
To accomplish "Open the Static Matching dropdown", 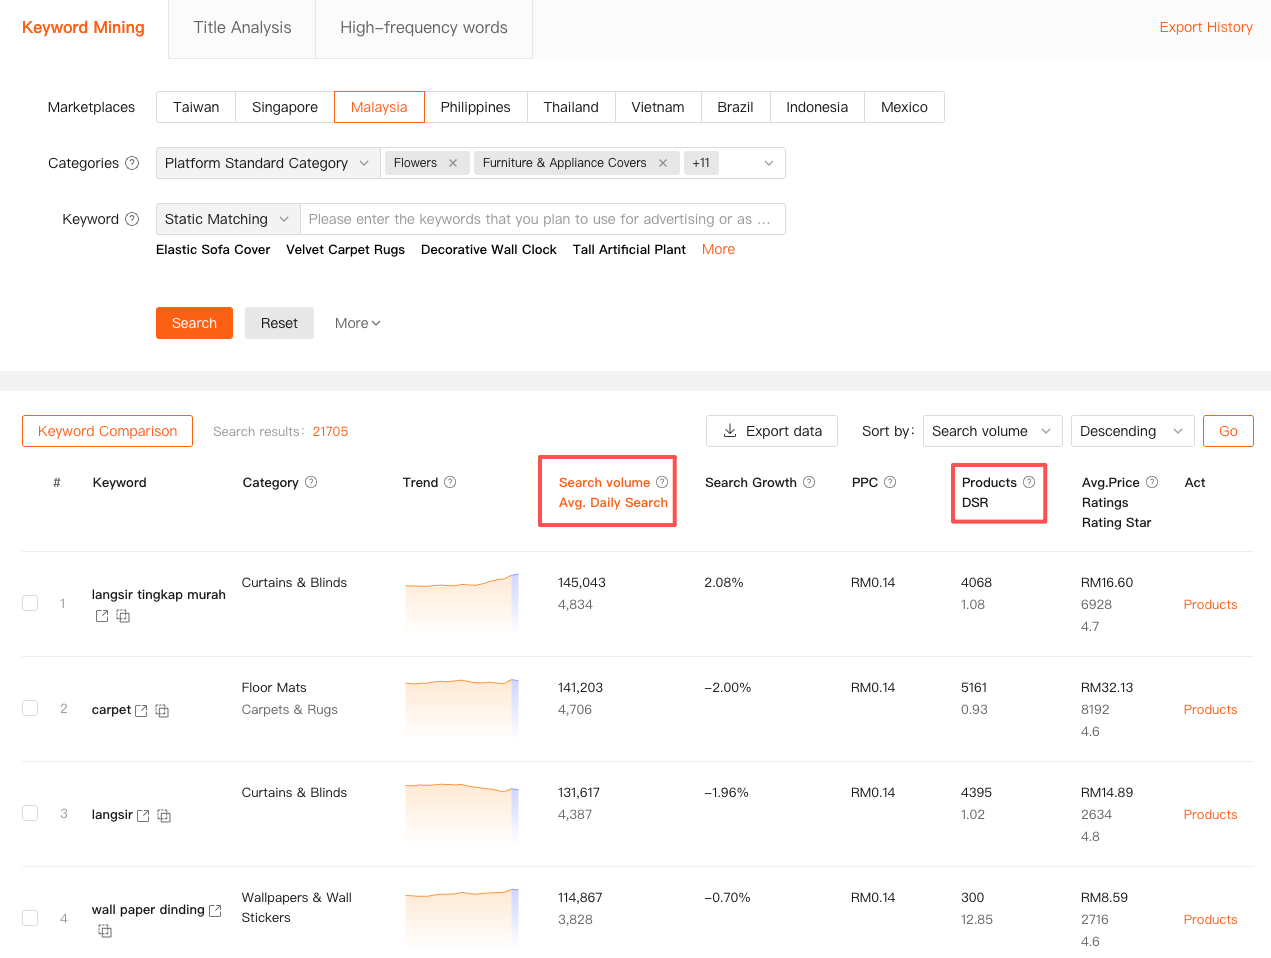I will [x=227, y=219].
